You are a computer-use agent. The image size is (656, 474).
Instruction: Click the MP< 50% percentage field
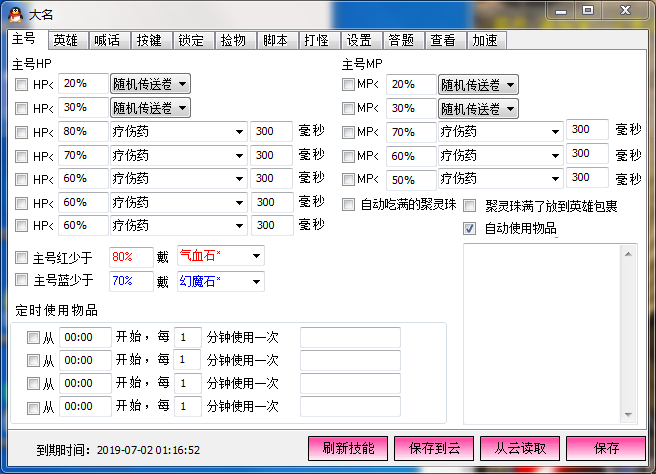pyautogui.click(x=411, y=180)
